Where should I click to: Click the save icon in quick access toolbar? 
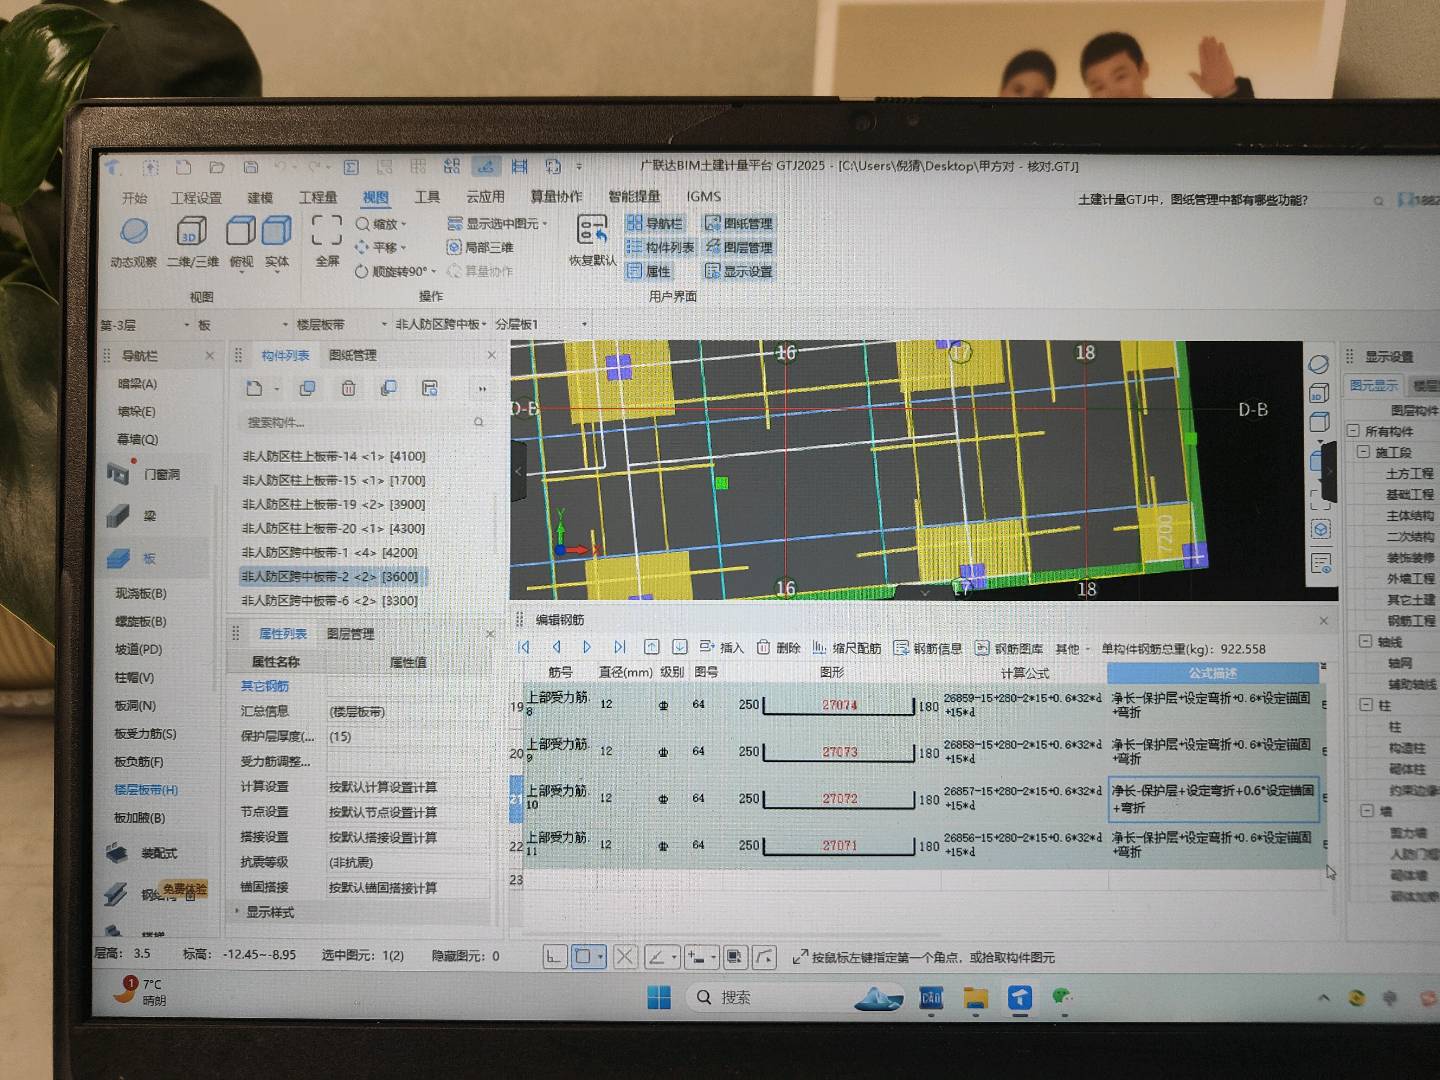point(251,167)
